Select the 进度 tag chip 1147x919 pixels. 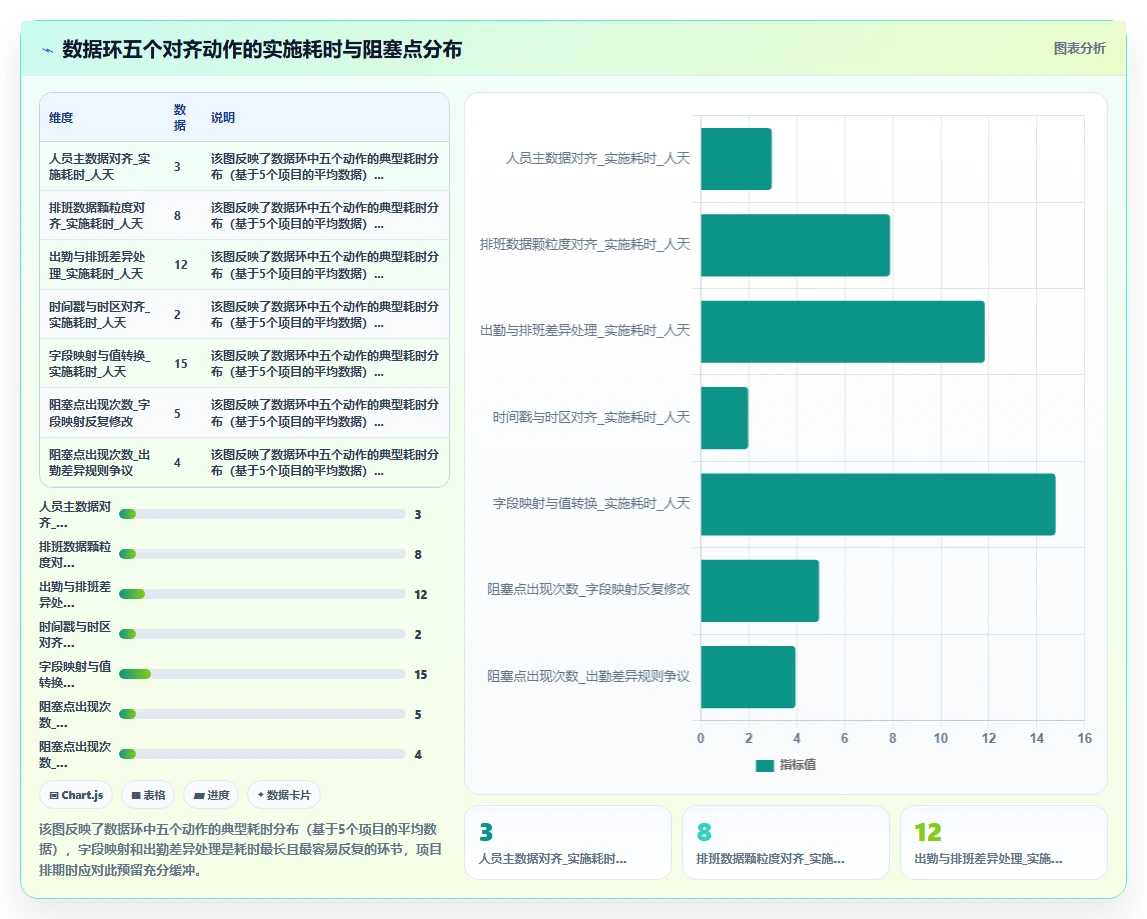(x=211, y=795)
